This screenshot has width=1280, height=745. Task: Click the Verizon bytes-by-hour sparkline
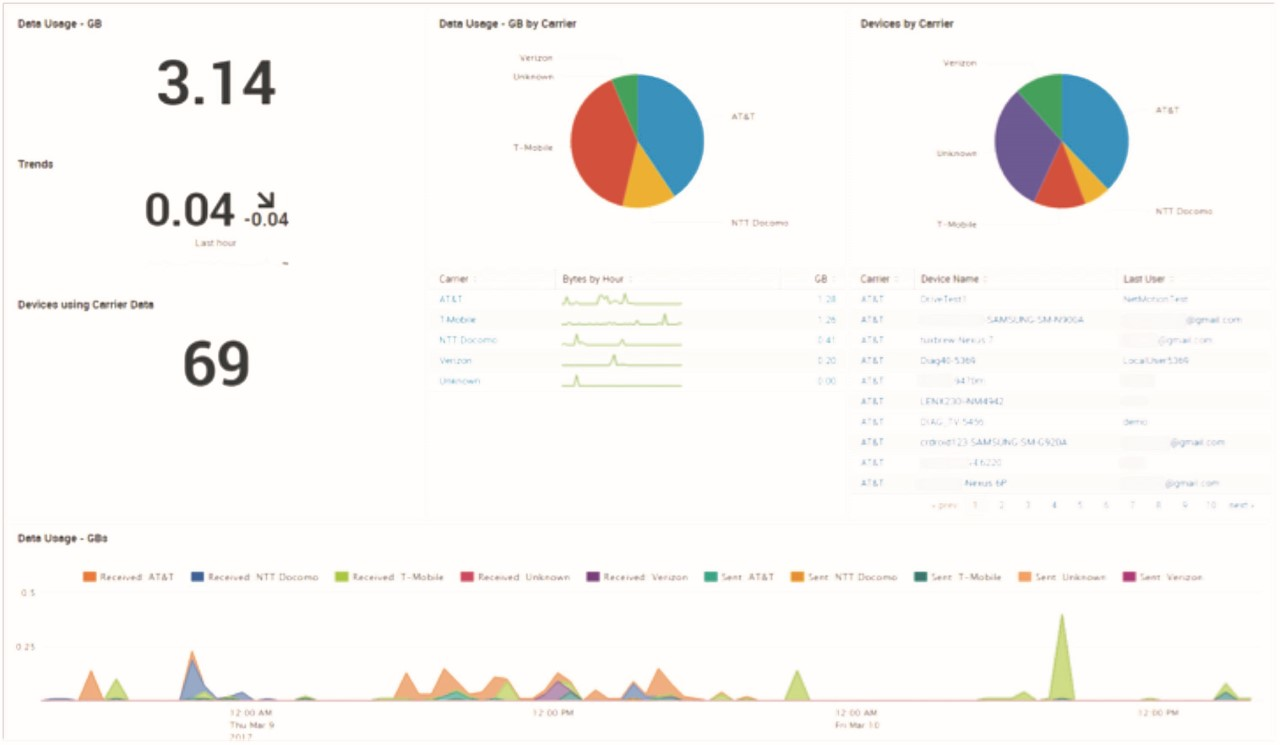[x=621, y=361]
